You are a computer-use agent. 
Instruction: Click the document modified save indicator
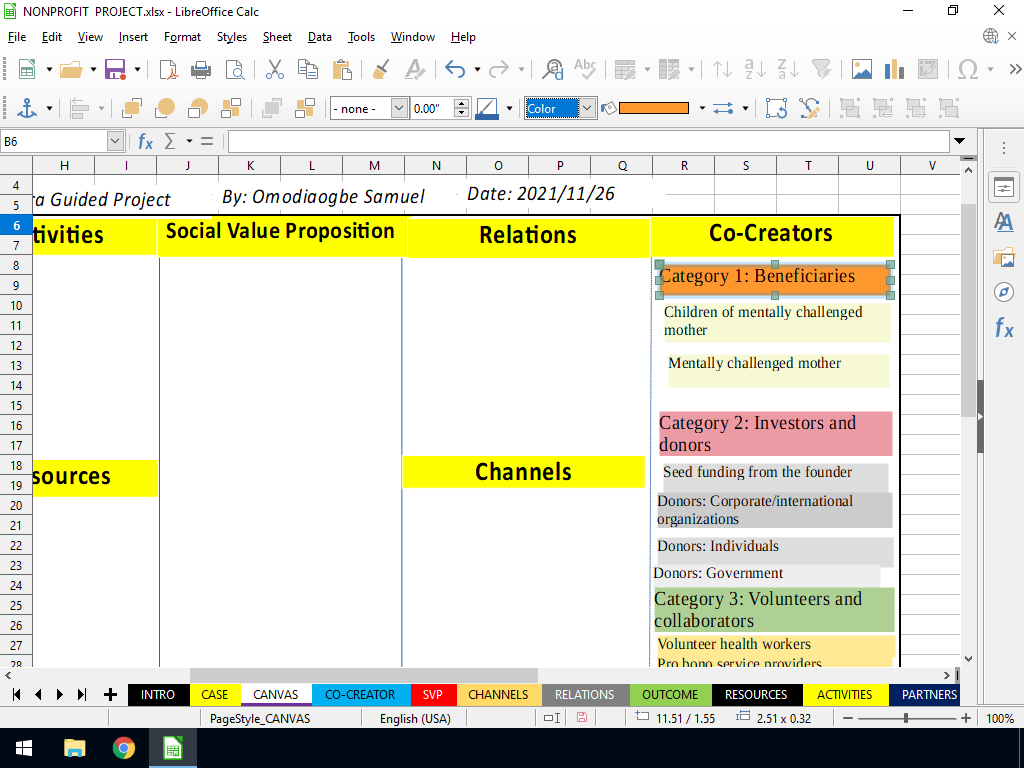click(x=582, y=718)
